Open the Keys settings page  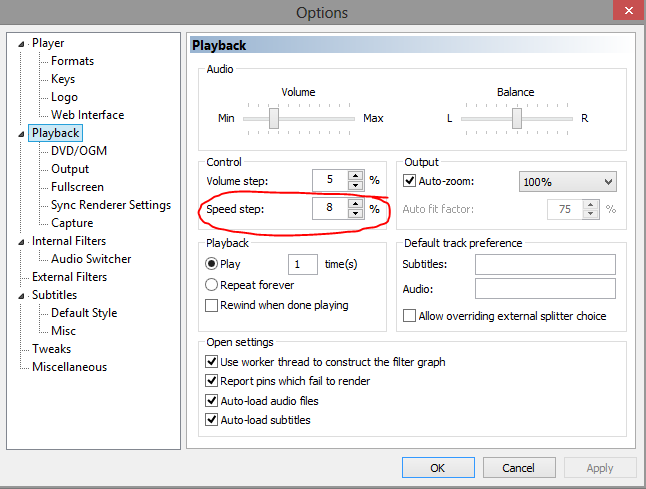[63, 79]
